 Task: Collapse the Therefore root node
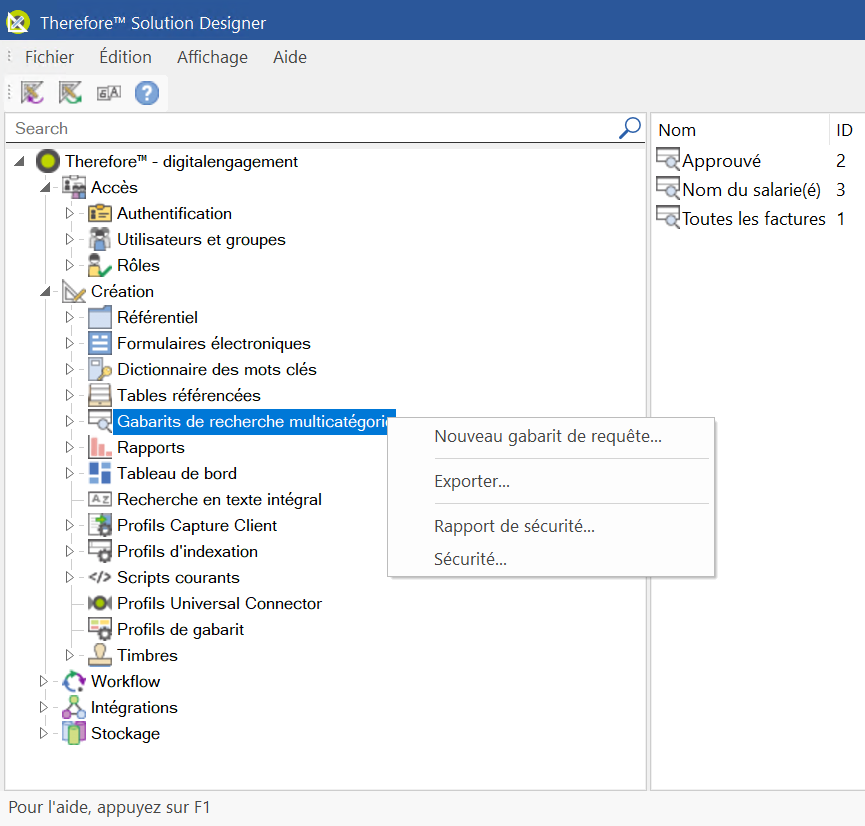click(x=19, y=161)
